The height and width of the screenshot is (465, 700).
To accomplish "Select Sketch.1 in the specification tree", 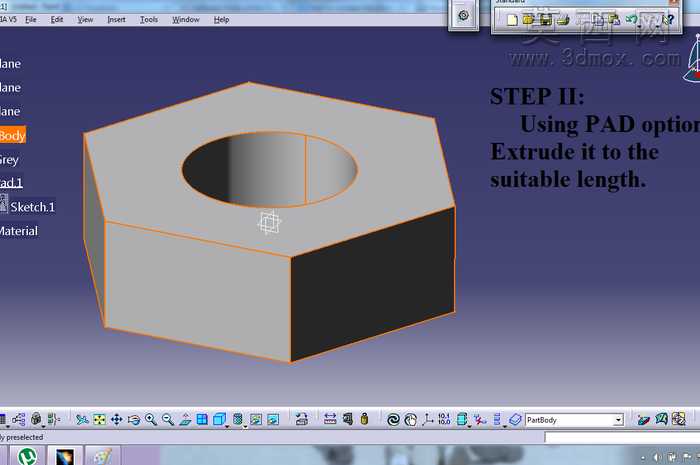I will [x=33, y=207].
